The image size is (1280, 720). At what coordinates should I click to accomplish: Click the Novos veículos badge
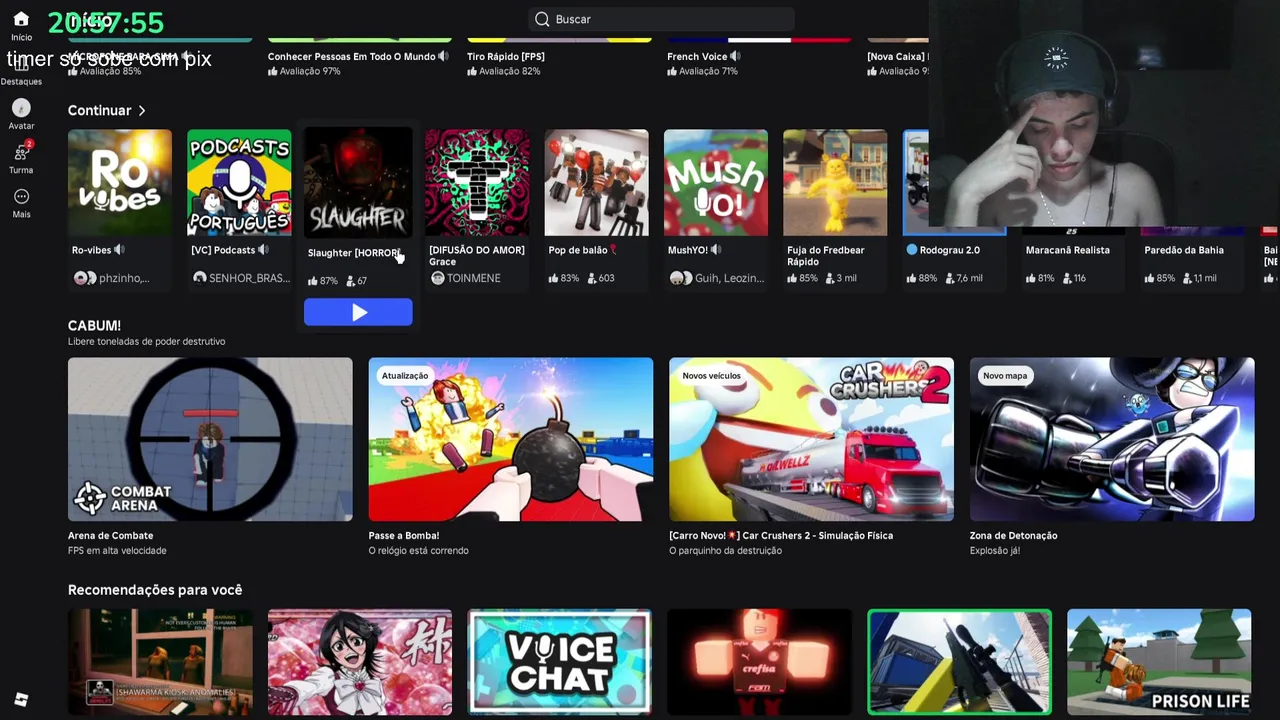point(711,376)
